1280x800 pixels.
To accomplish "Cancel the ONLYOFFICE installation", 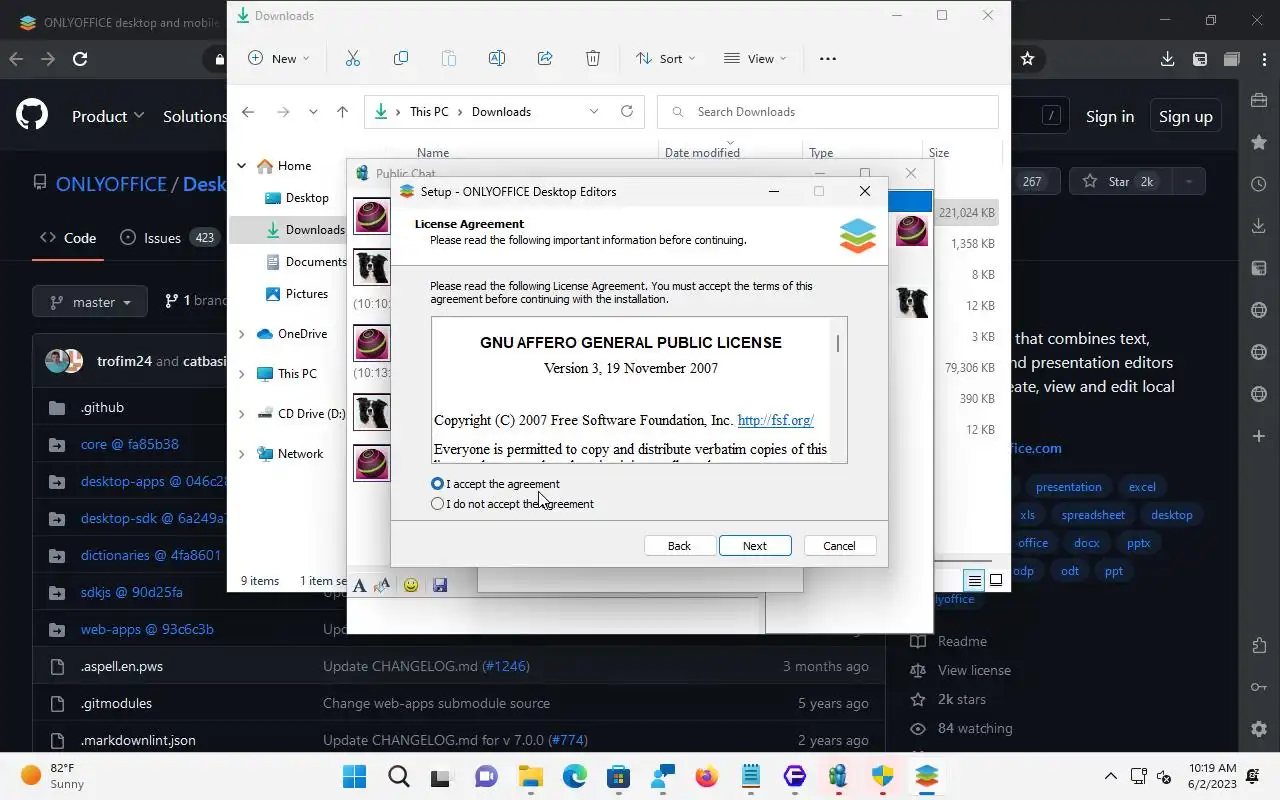I will pyautogui.click(x=839, y=546).
